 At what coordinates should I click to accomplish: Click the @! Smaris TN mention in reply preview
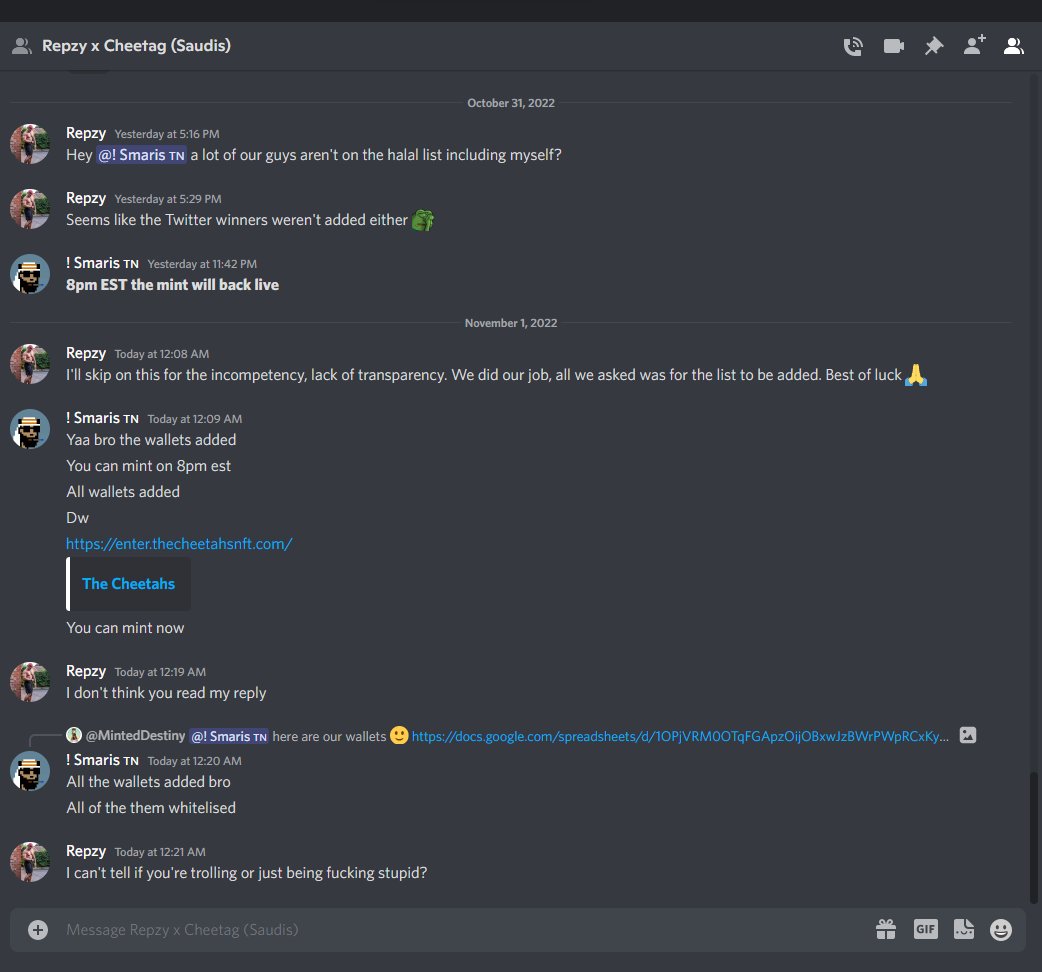(x=229, y=736)
